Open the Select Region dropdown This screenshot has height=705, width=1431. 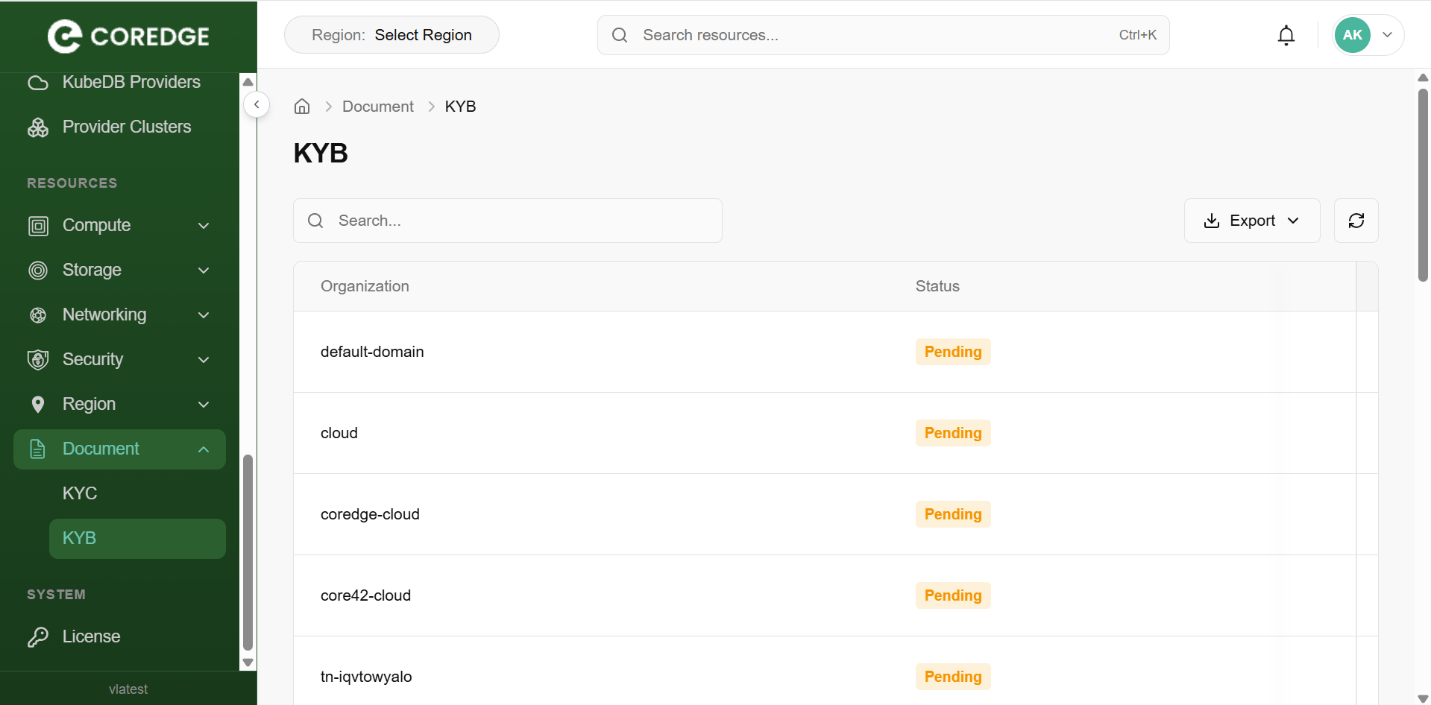[392, 35]
